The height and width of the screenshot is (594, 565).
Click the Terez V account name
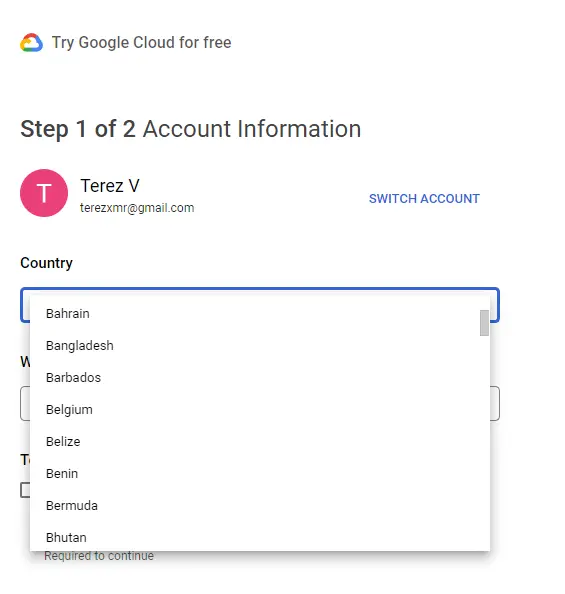(x=110, y=186)
